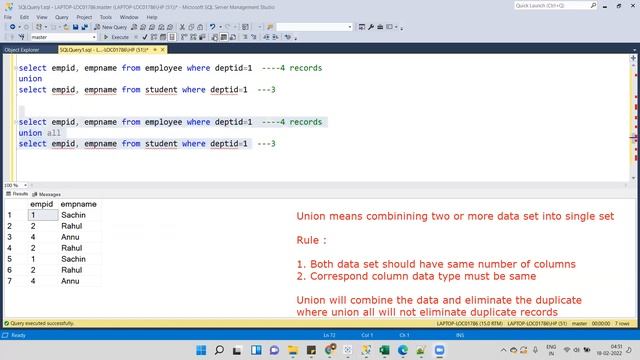Open the Query menu
This screenshot has width=640, height=360.
(x=62, y=17)
